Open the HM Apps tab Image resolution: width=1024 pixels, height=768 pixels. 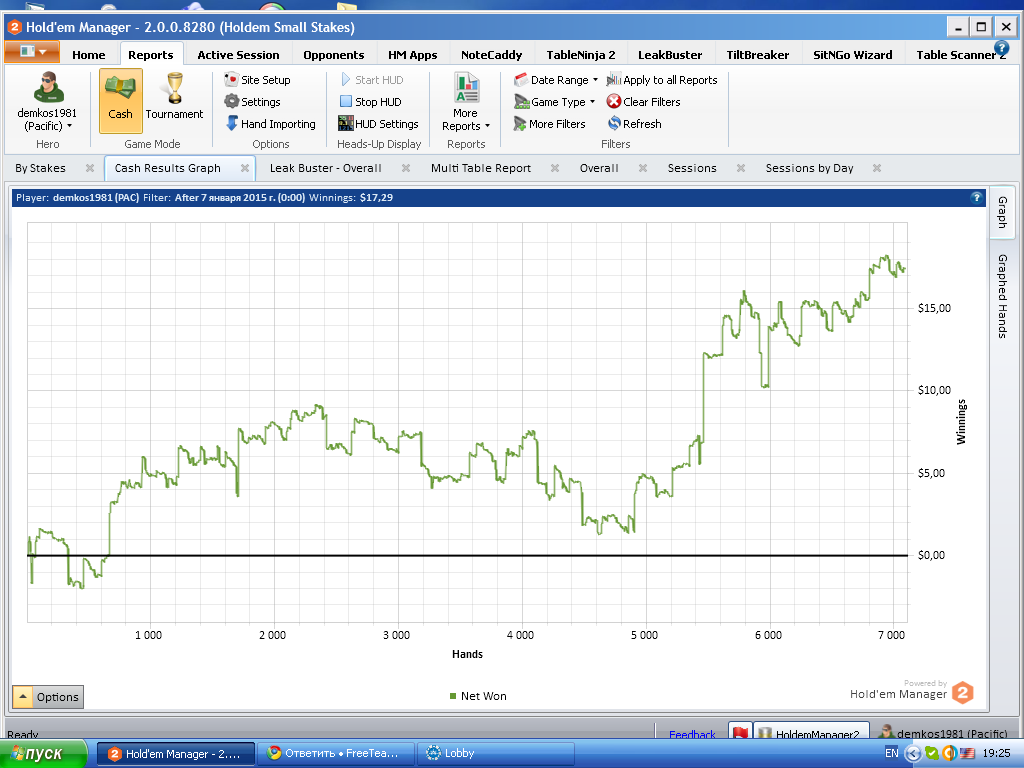413,55
